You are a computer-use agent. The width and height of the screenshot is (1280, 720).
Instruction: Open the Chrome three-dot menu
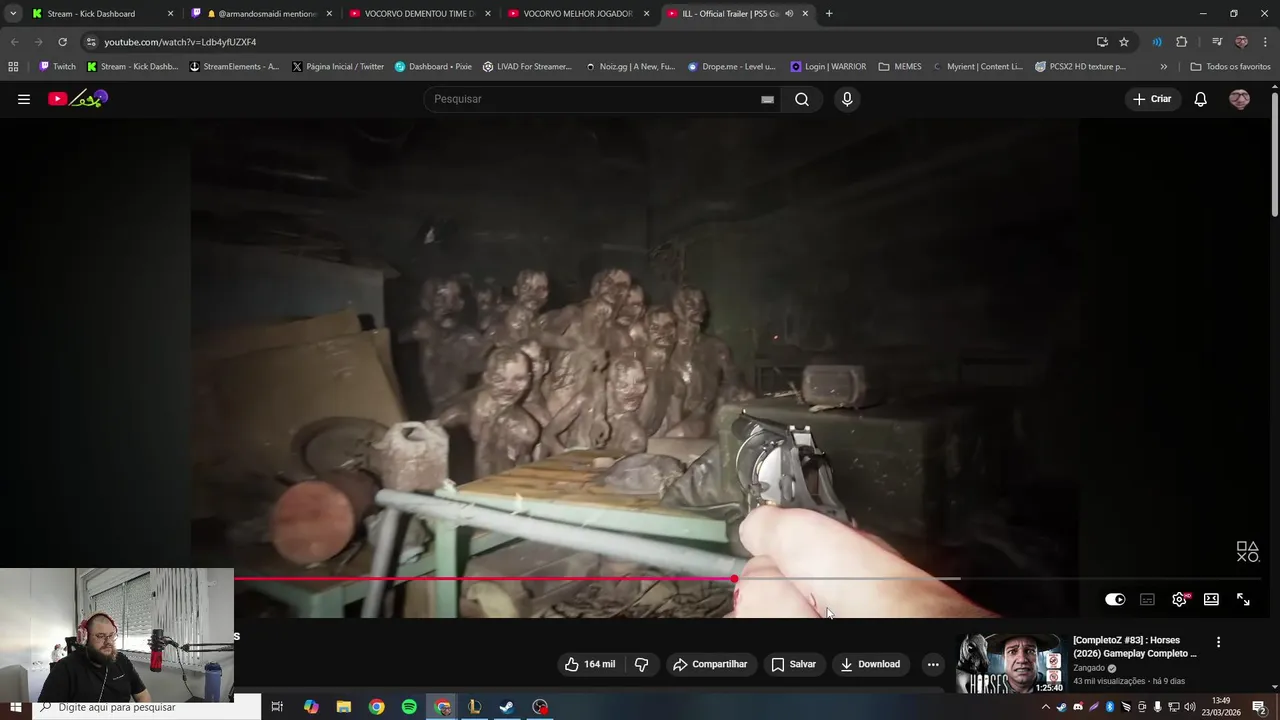point(1265,42)
